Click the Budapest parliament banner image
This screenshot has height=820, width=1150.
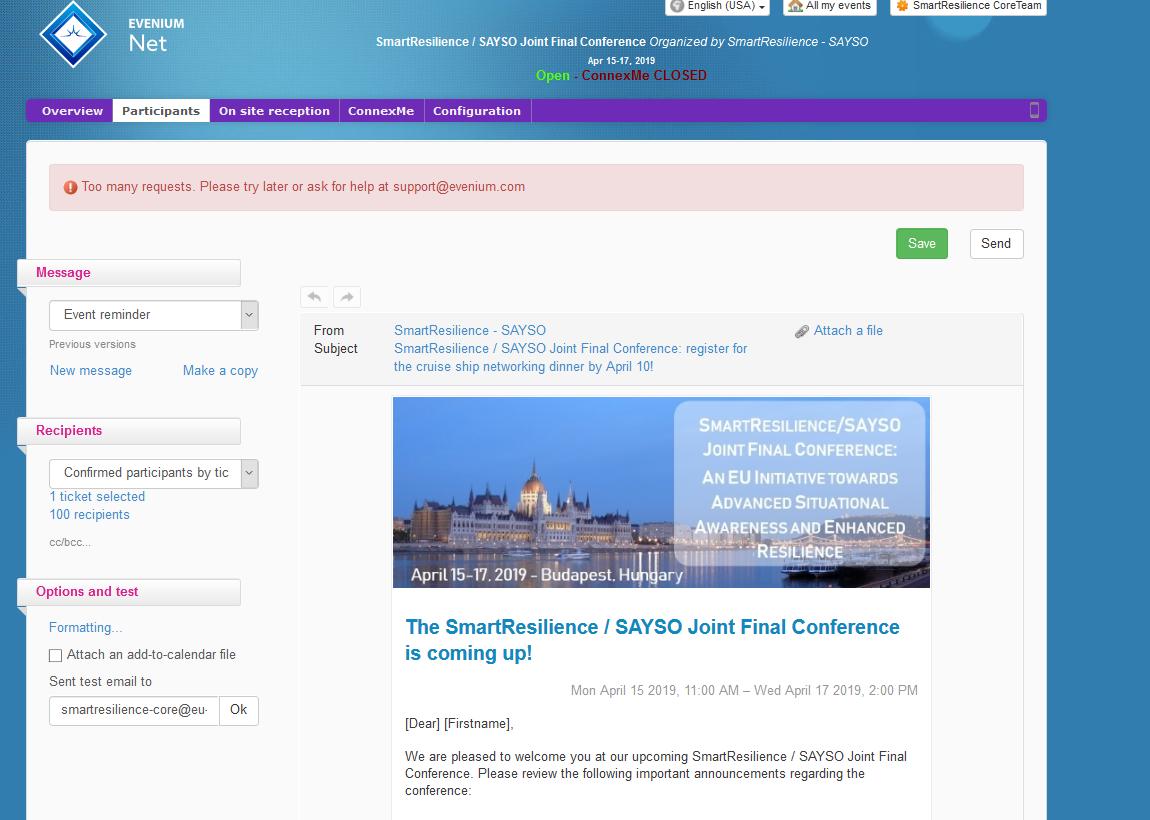point(661,492)
